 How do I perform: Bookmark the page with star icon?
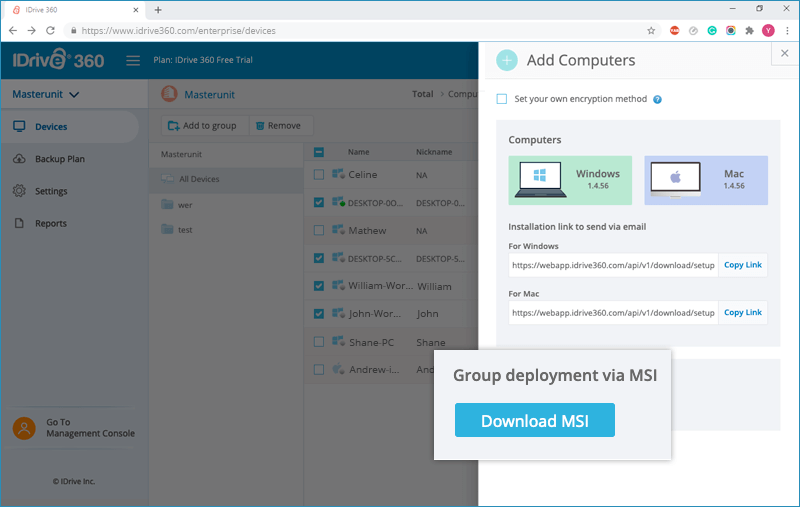[x=651, y=31]
